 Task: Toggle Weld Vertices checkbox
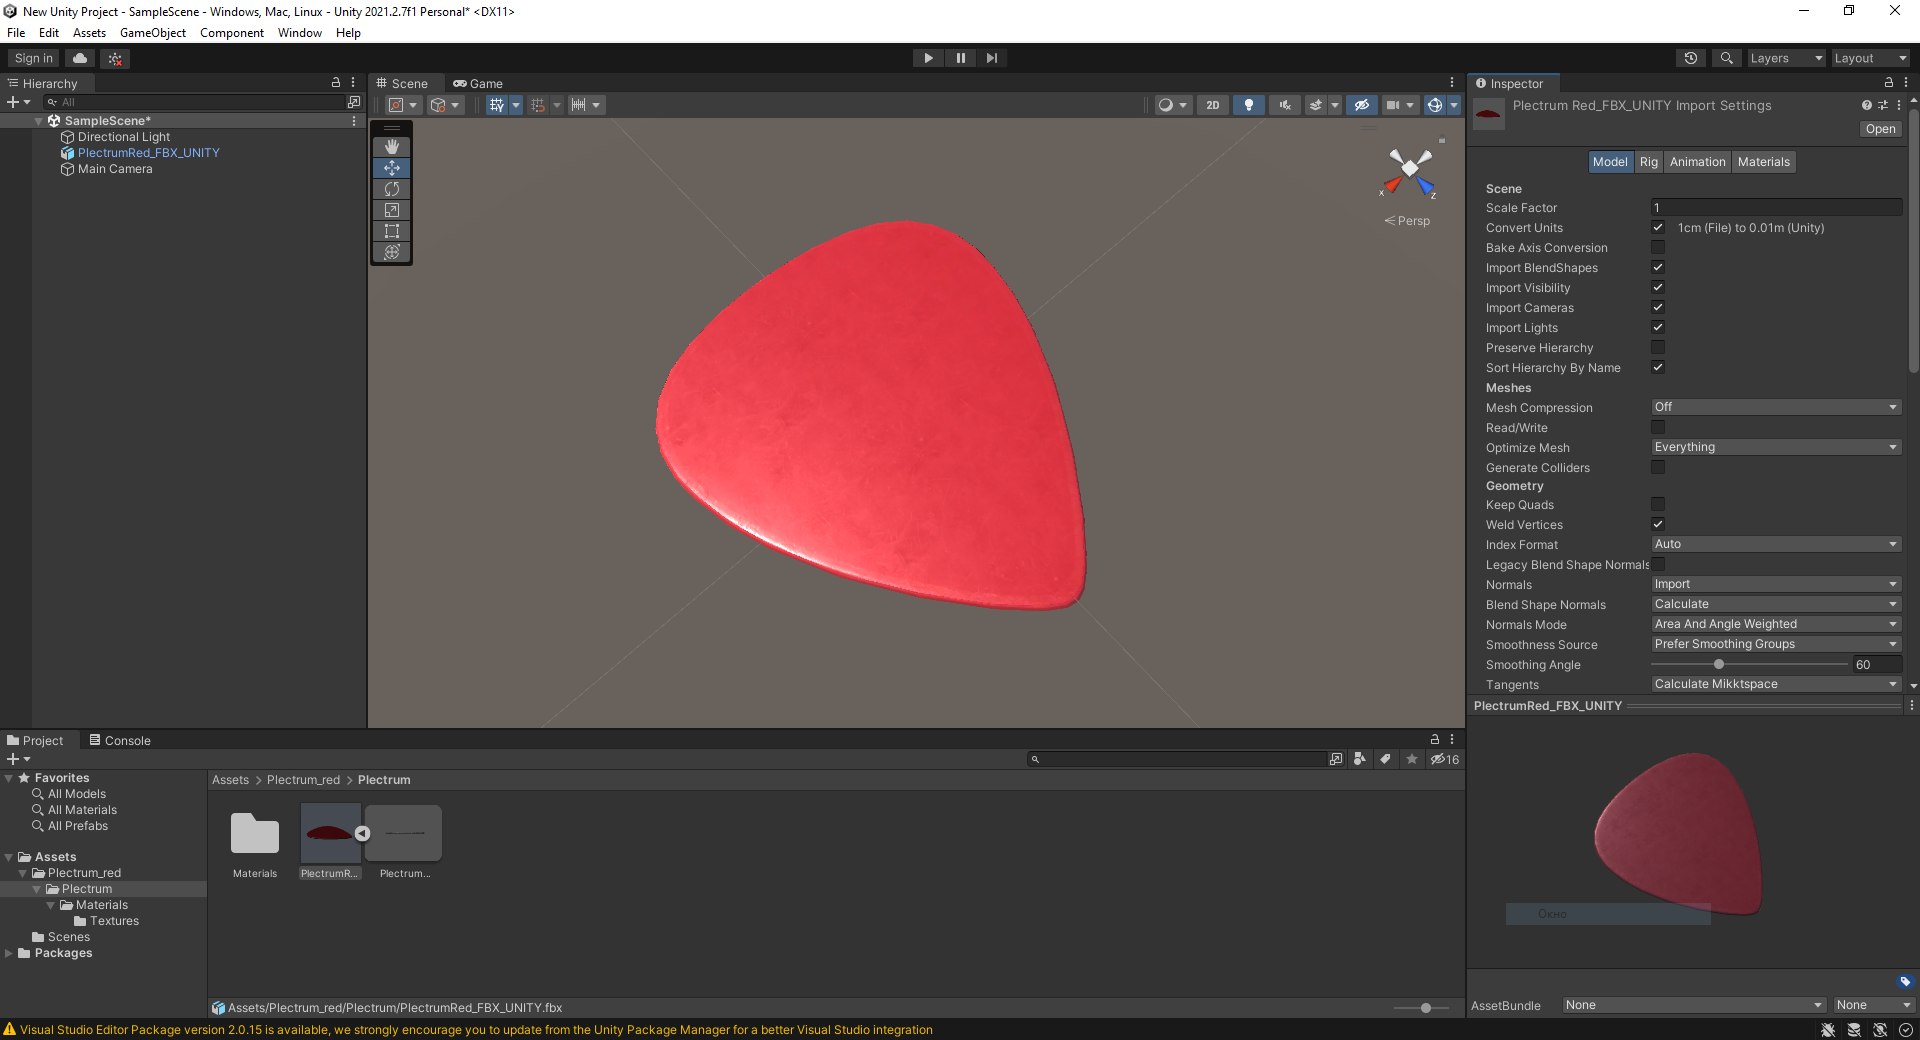pos(1658,524)
